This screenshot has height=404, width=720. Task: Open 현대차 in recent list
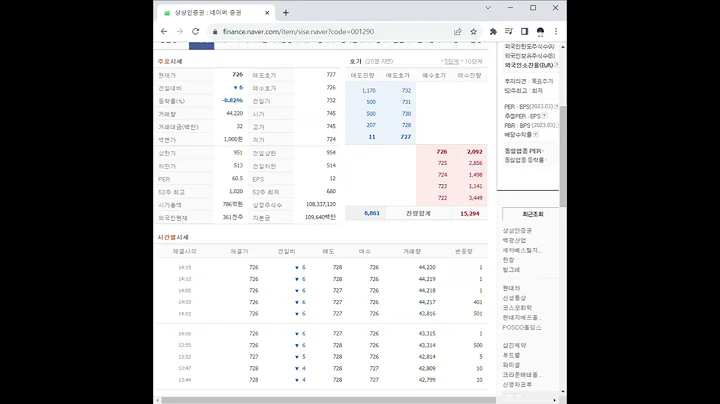(511, 288)
